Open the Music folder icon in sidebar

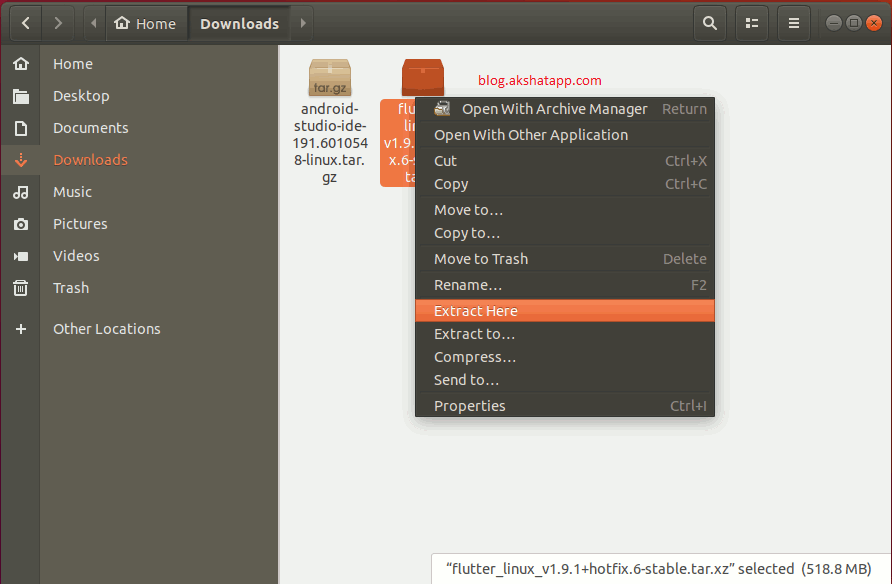click(21, 192)
